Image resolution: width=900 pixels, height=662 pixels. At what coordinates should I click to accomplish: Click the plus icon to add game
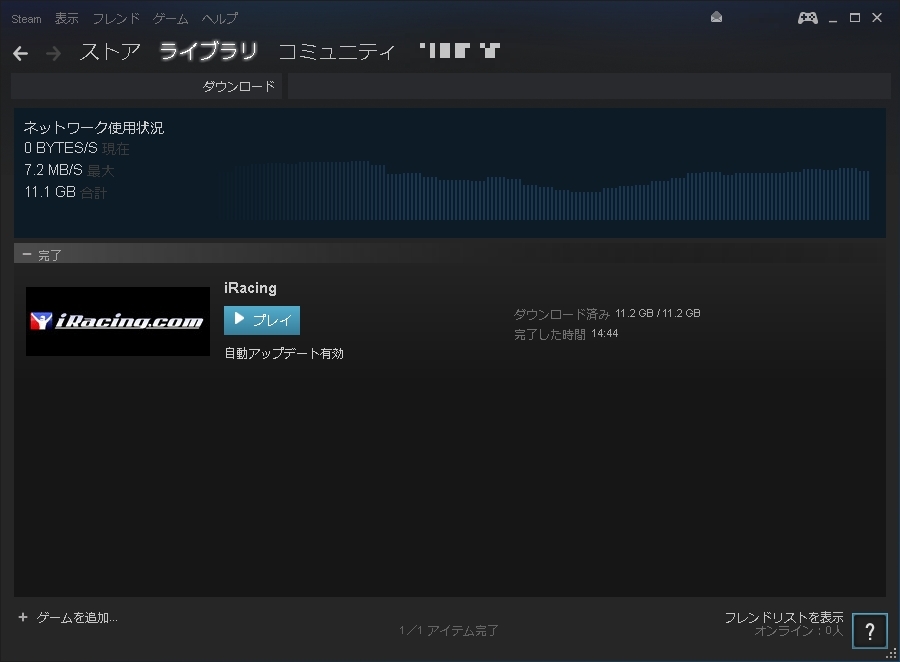pos(23,617)
